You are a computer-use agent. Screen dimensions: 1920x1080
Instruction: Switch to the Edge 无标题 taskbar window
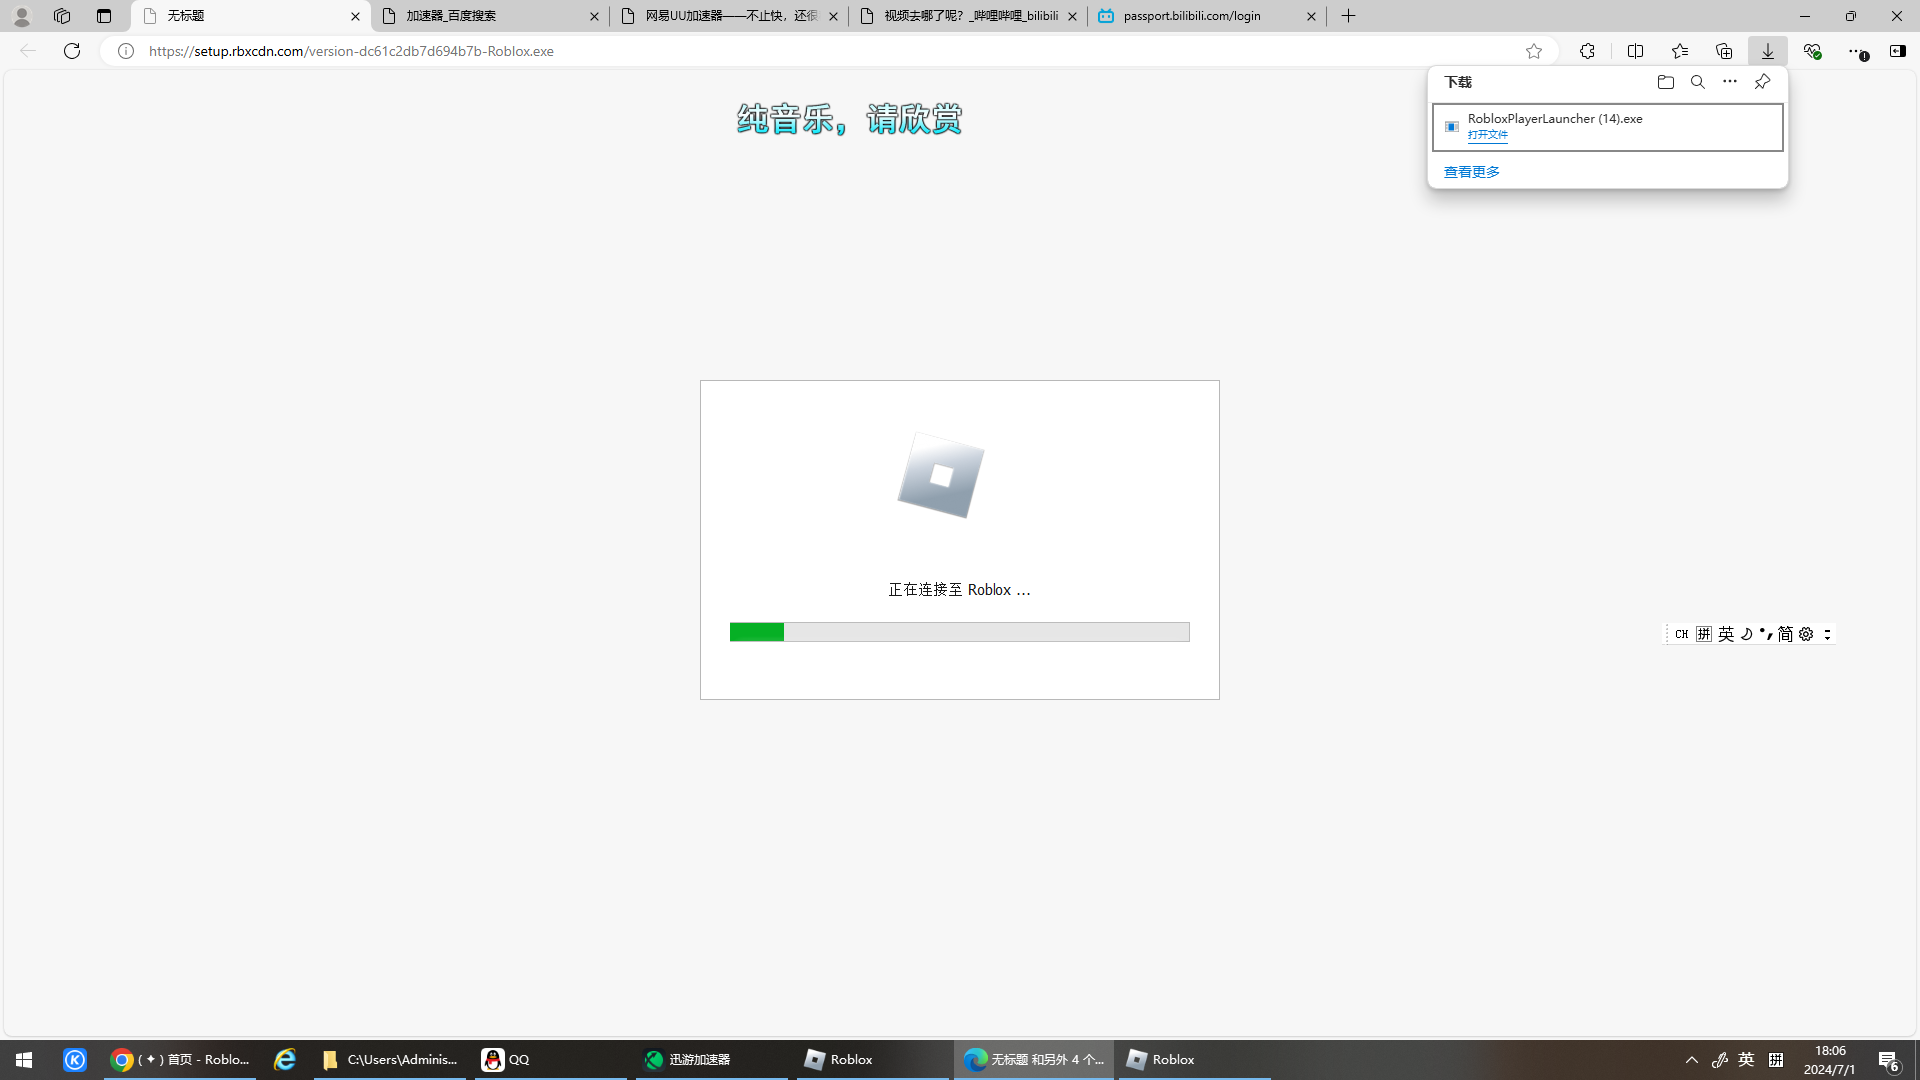click(1034, 1060)
